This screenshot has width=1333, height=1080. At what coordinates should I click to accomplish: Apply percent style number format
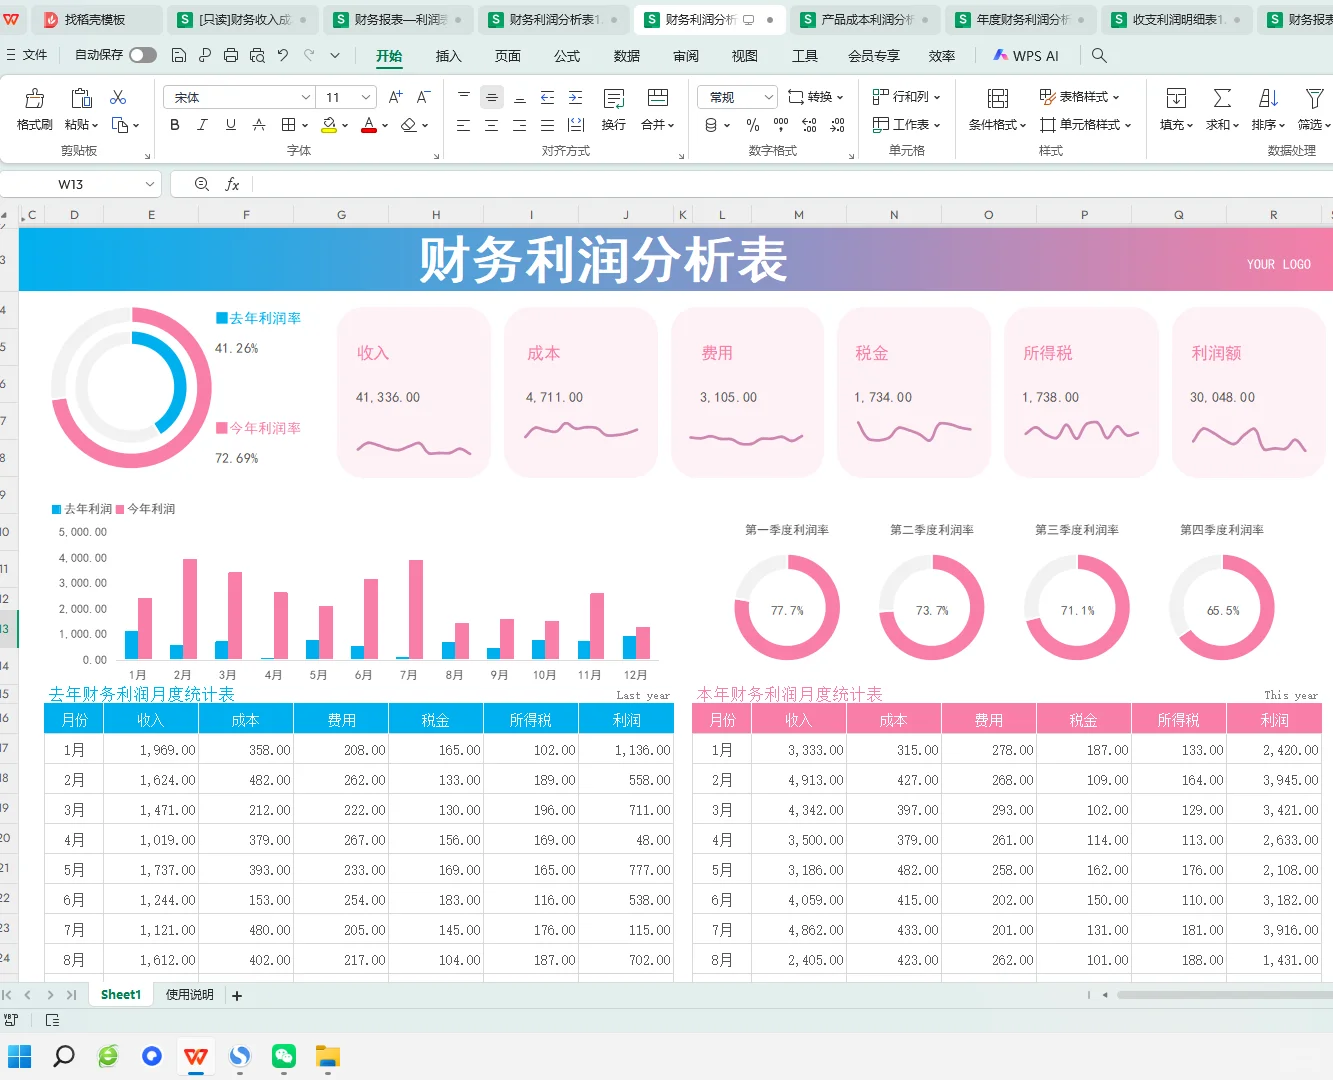point(753,125)
